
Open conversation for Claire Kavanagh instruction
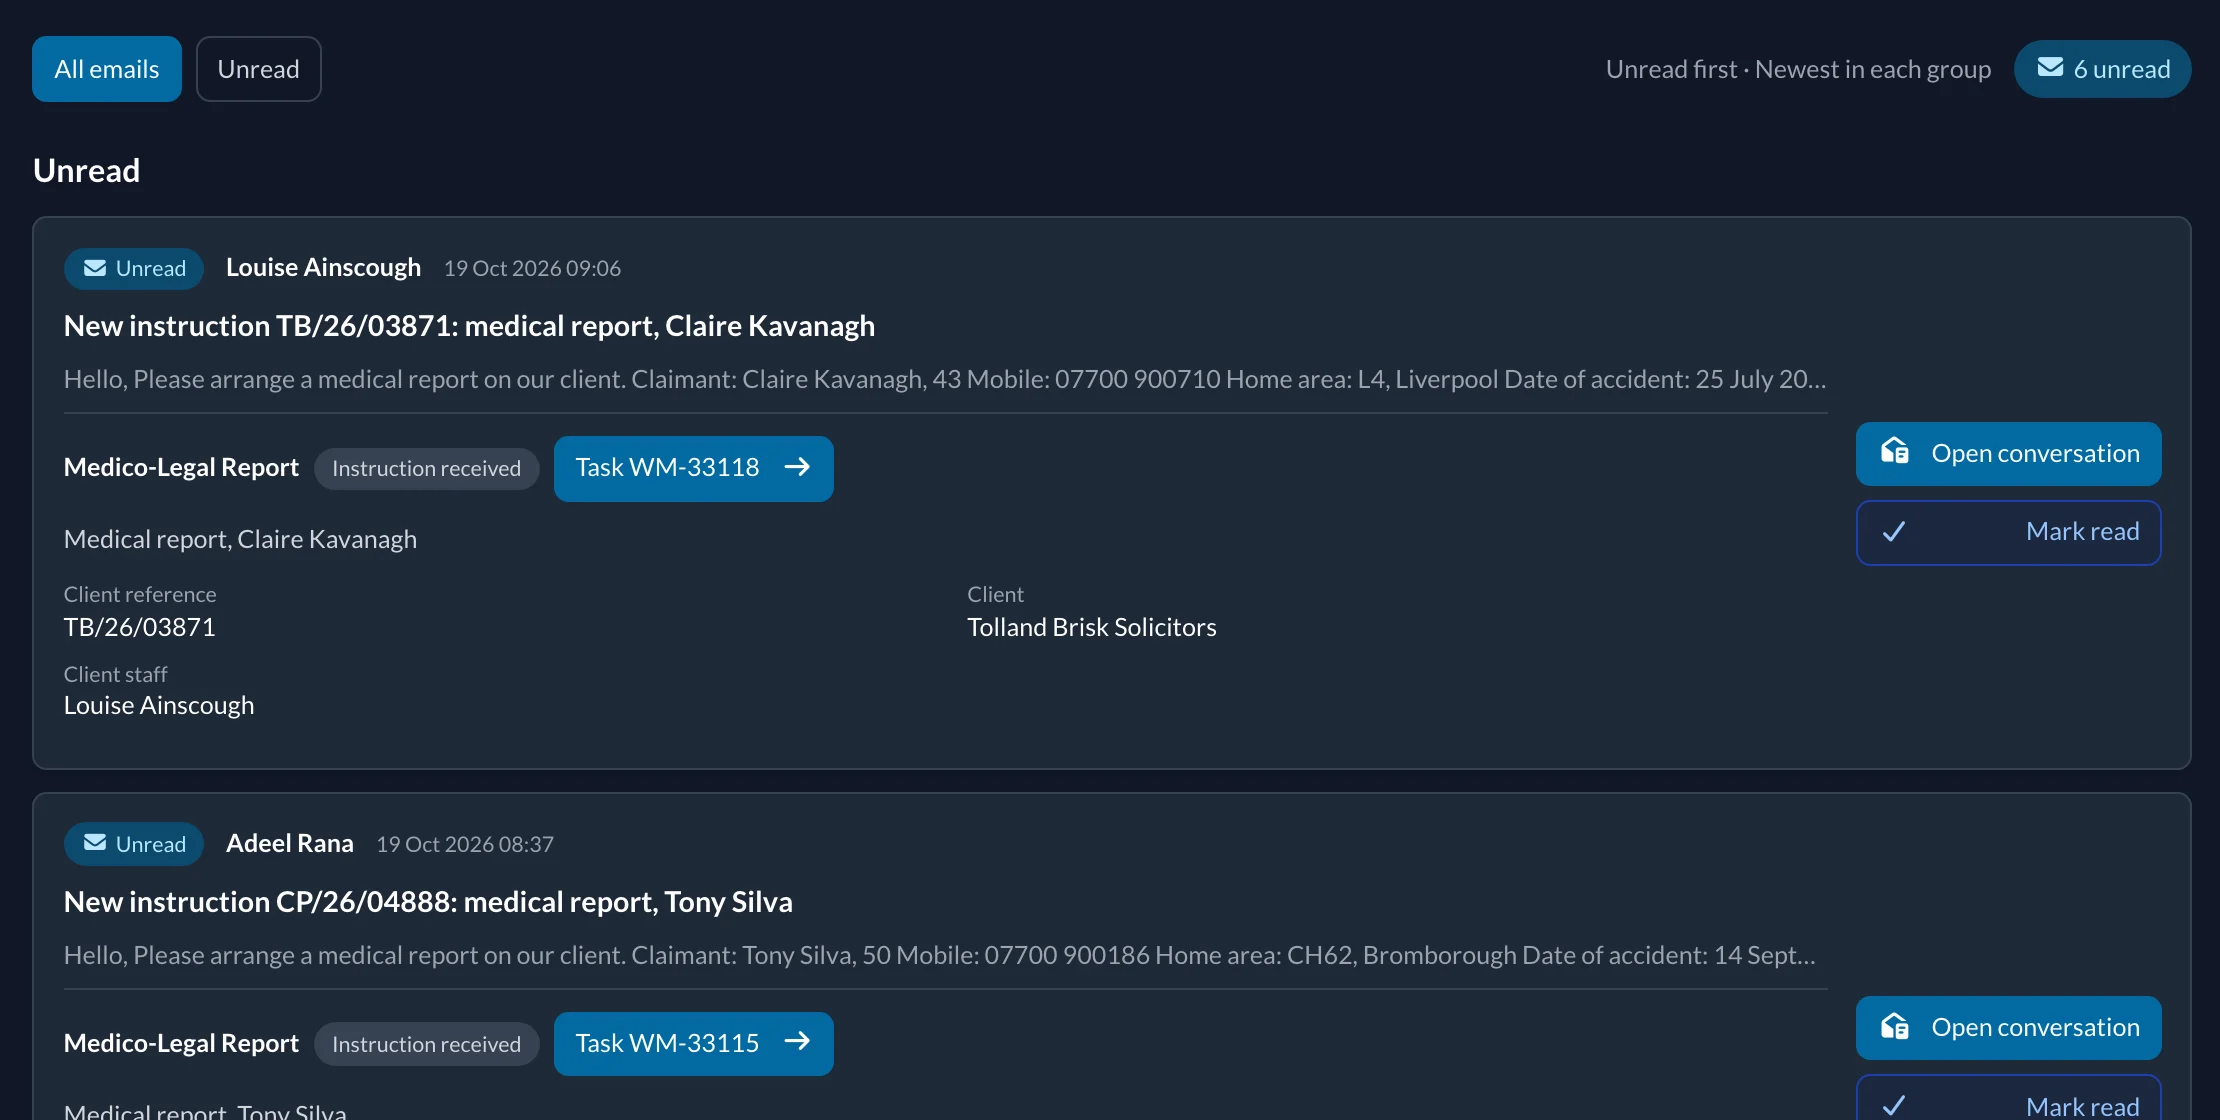tap(2008, 453)
